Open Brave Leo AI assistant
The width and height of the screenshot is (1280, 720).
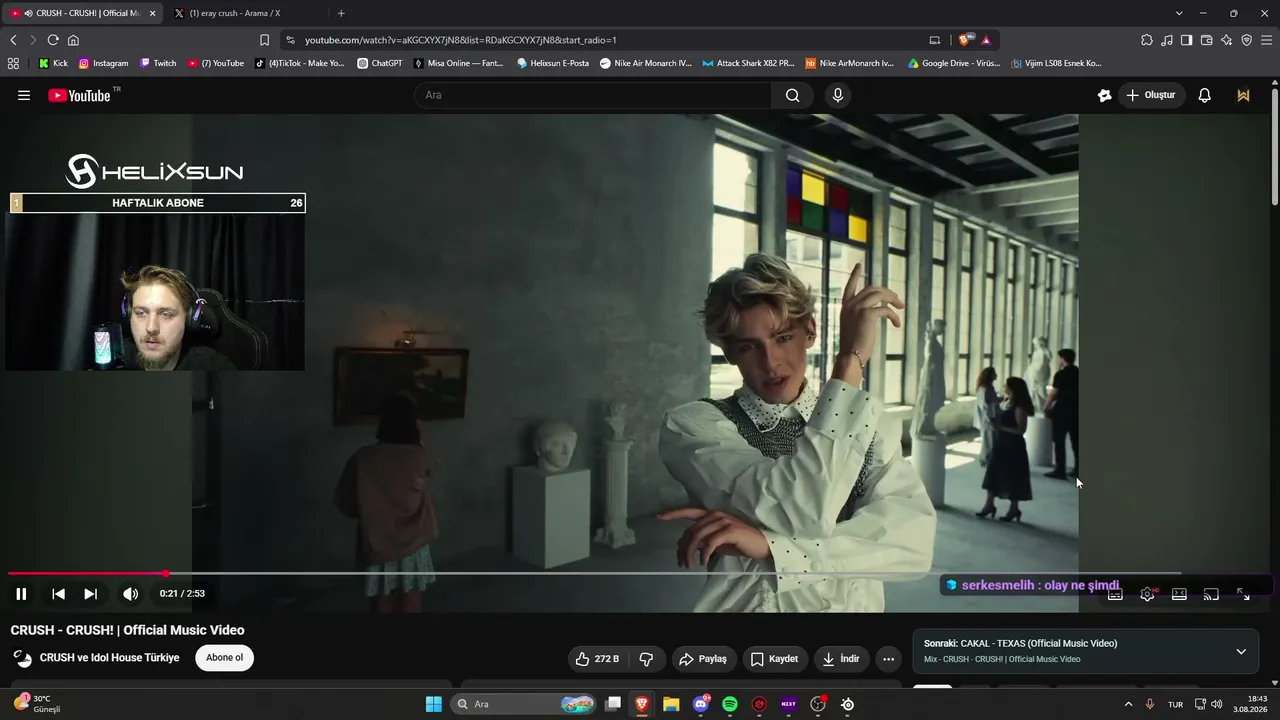click(x=1226, y=40)
